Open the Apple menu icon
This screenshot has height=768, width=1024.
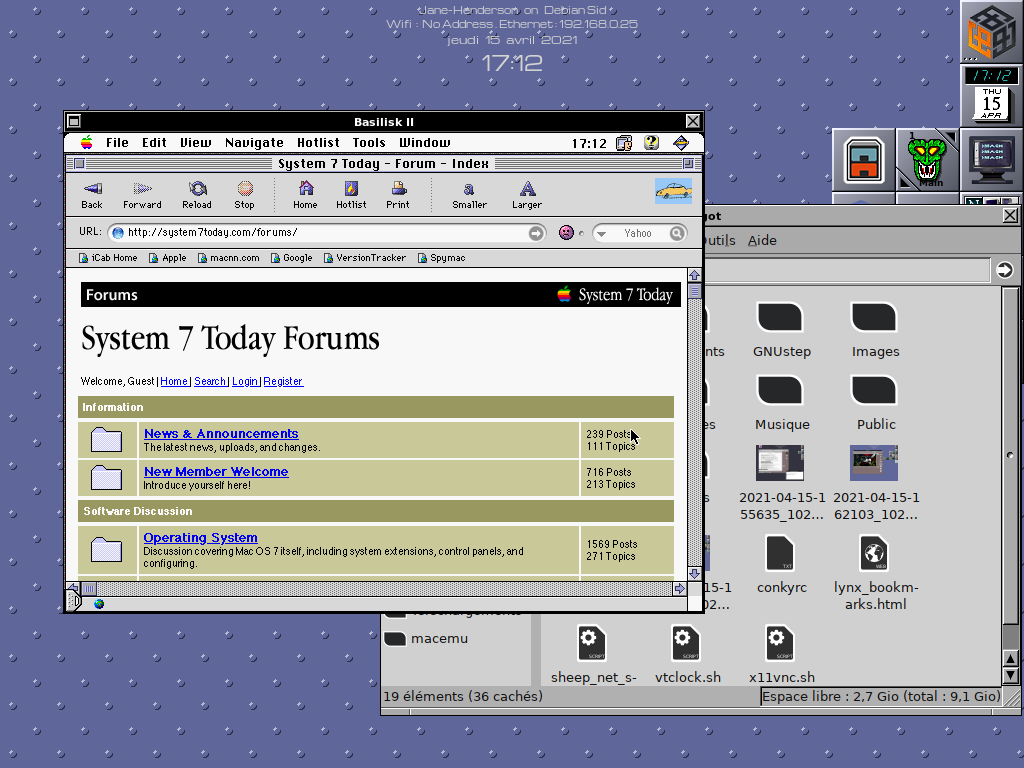[x=86, y=143]
